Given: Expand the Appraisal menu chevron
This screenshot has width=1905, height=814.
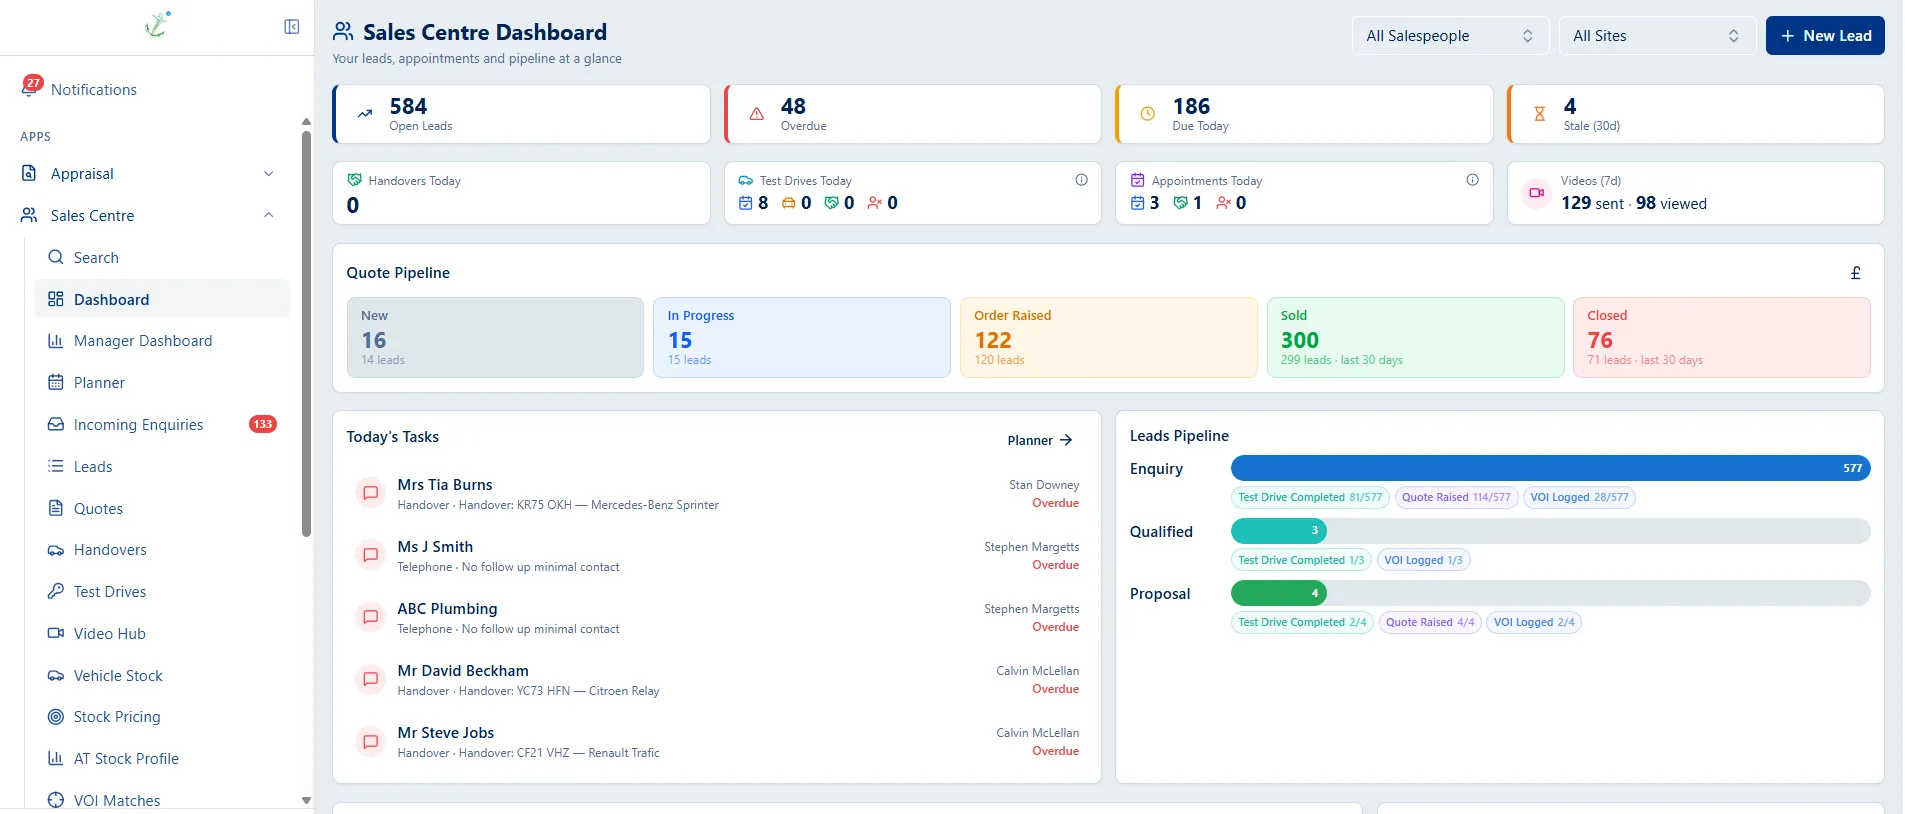Looking at the screenshot, I should point(268,174).
